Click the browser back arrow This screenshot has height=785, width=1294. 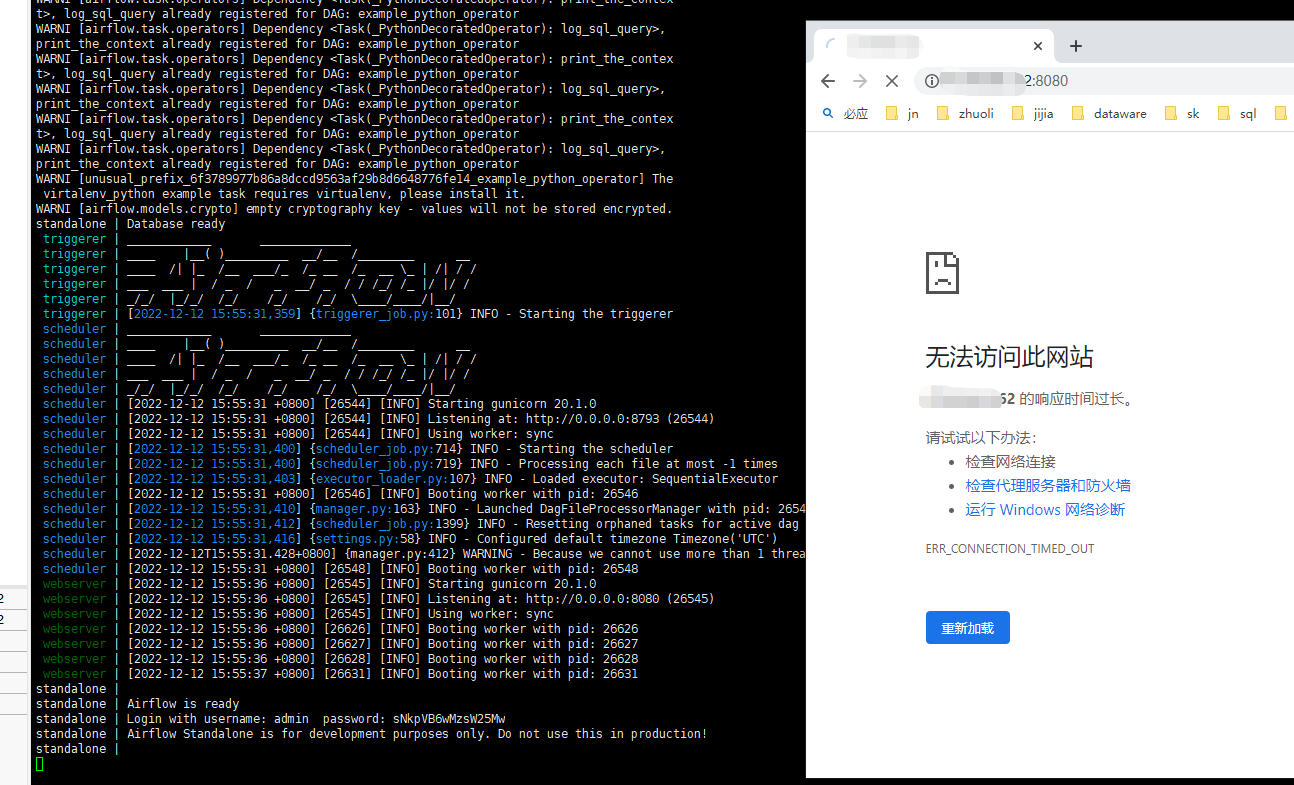coord(827,81)
